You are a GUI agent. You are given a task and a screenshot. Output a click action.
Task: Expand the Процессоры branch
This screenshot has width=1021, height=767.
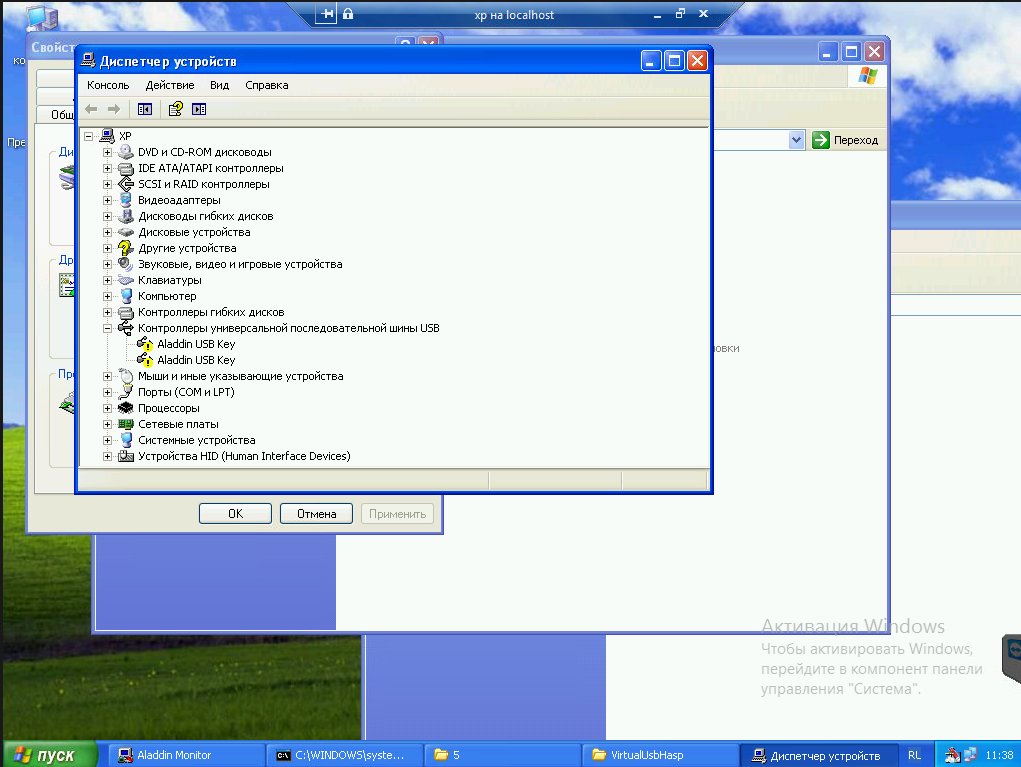click(x=107, y=408)
